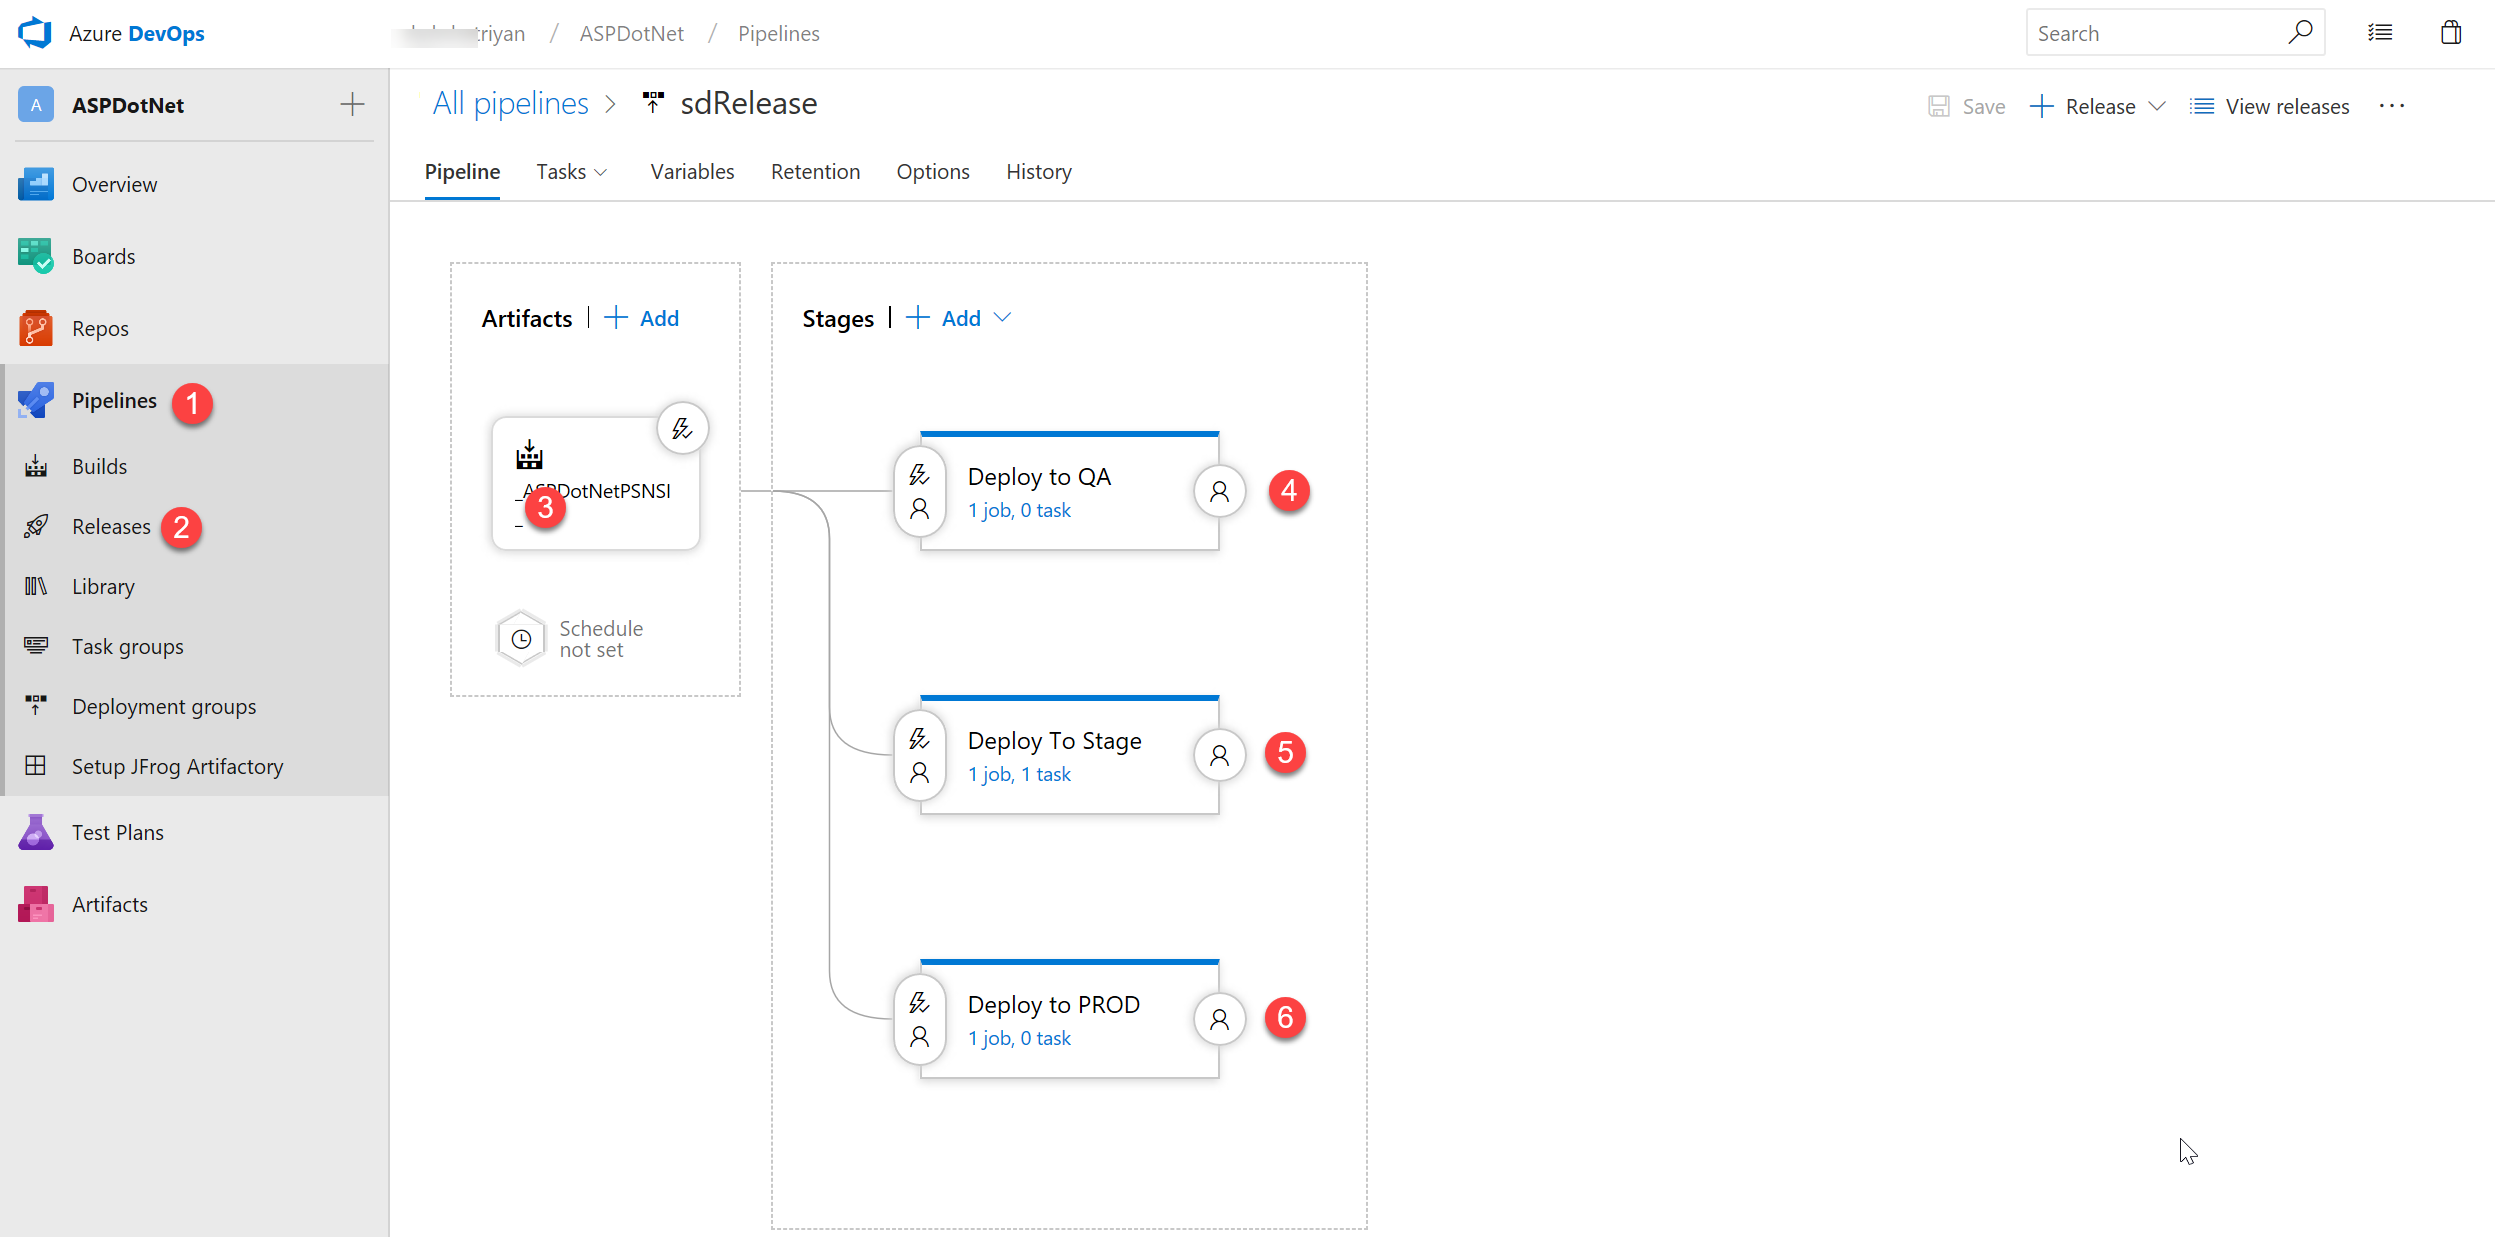Open the more actions ellipsis menu

2392,106
